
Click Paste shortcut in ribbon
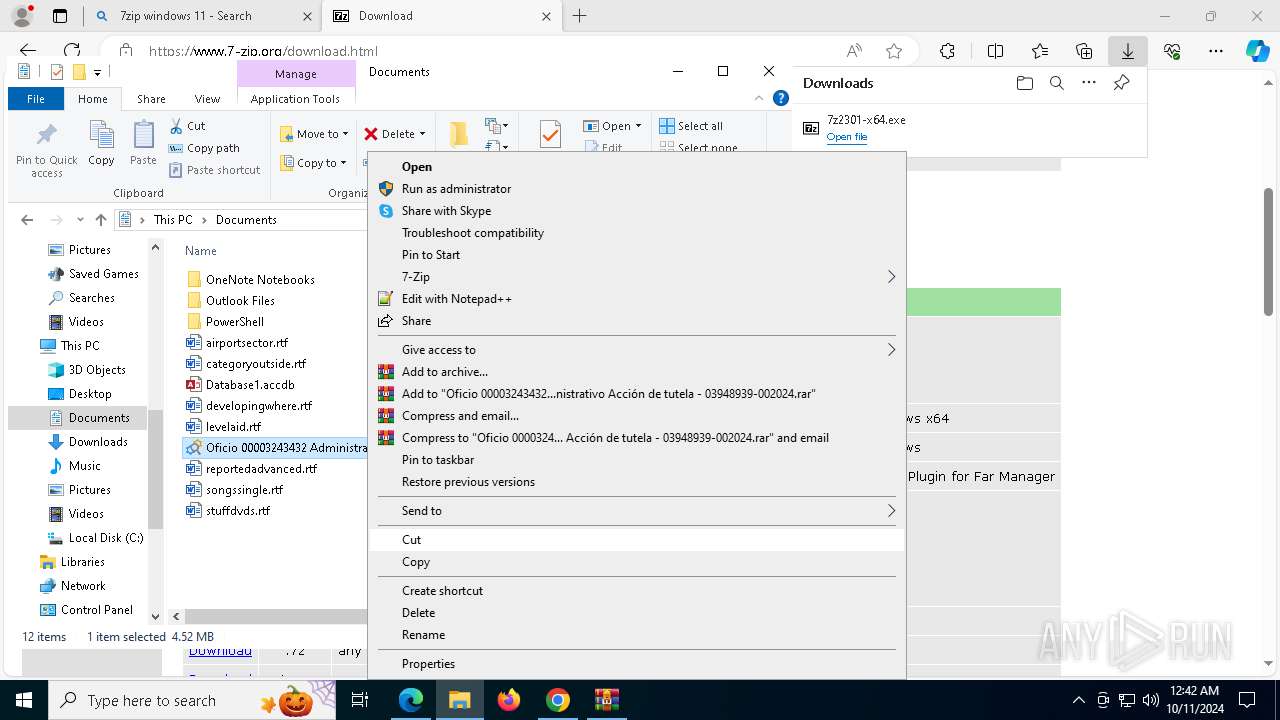(215, 170)
